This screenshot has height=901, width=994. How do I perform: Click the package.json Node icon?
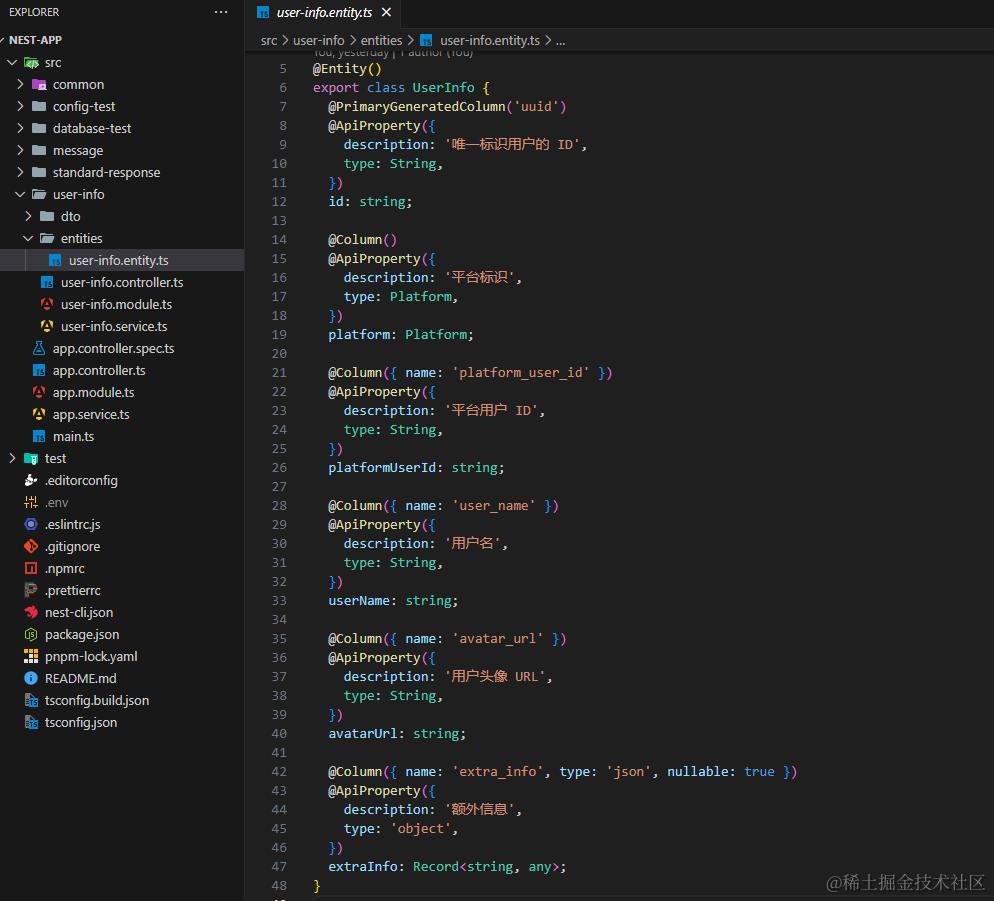(30, 634)
